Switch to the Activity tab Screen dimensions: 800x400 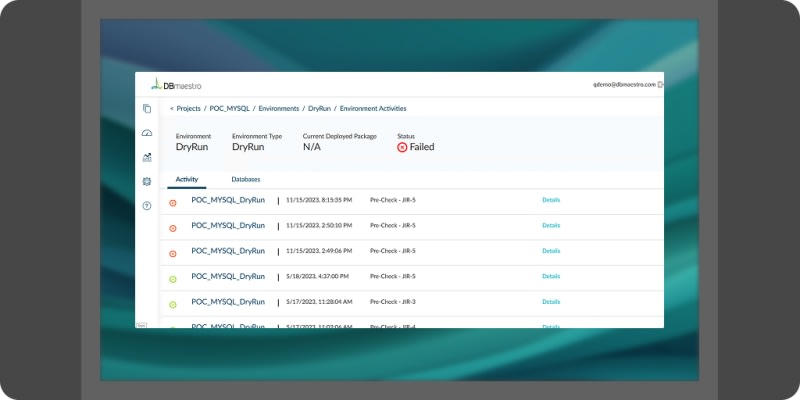click(187, 180)
